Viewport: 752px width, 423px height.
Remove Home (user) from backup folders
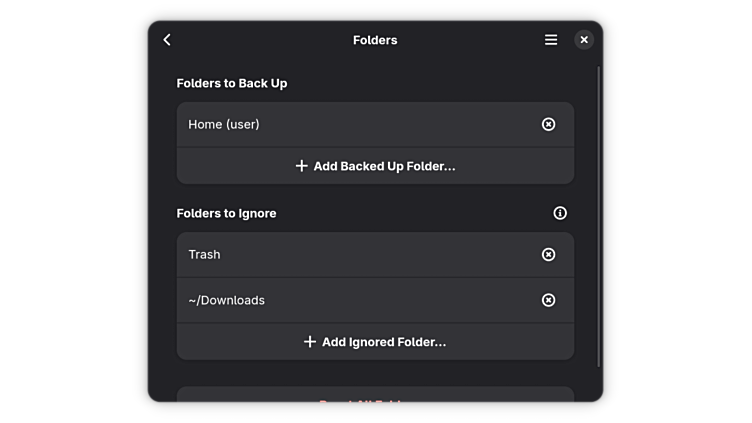pos(548,124)
